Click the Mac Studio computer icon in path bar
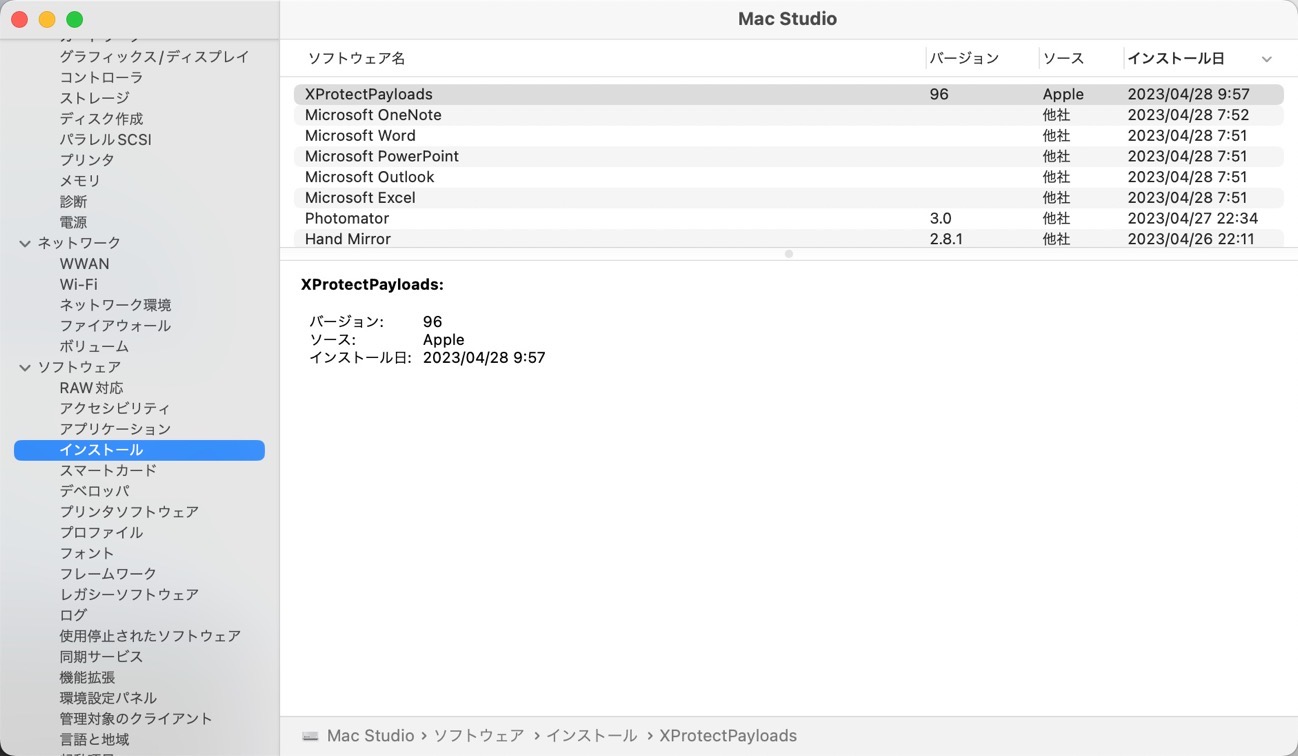The height and width of the screenshot is (756, 1298). [x=310, y=736]
